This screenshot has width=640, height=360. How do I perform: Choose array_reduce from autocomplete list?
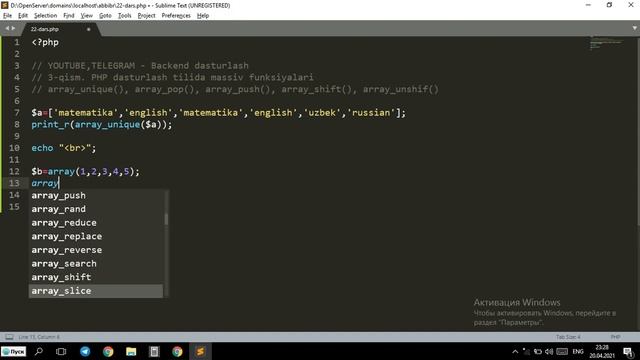96,223
